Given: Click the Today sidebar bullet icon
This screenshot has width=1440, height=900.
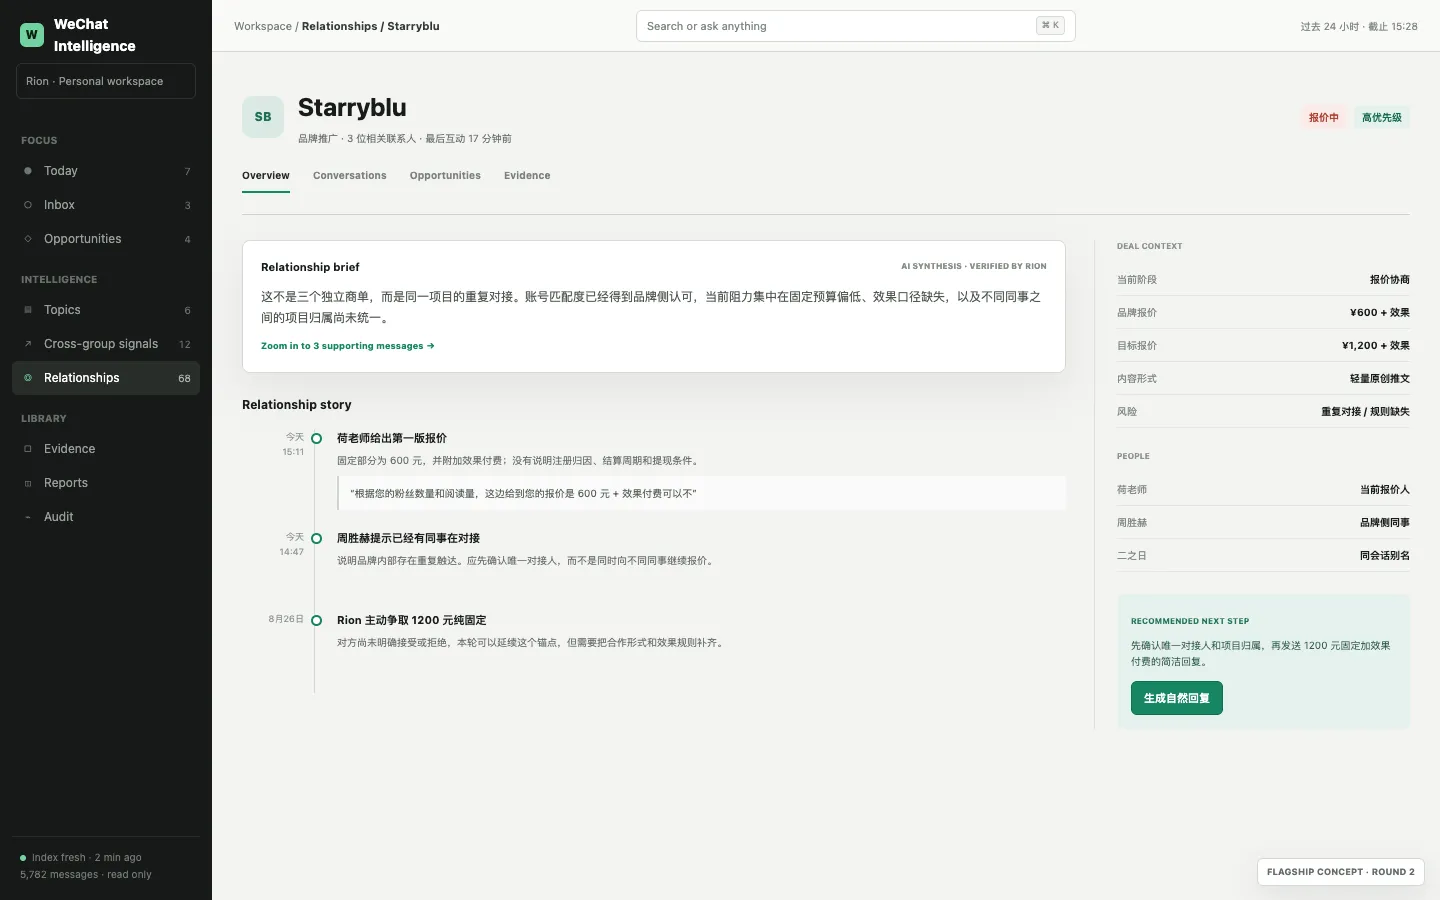Looking at the screenshot, I should coord(28,171).
